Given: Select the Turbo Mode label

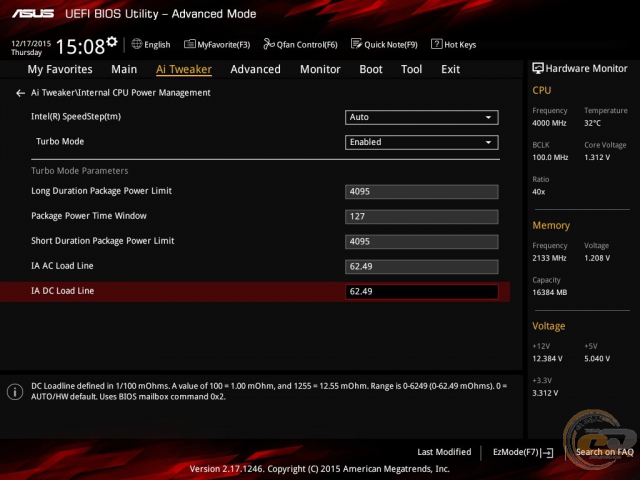Looking at the screenshot, I should click(x=60, y=142).
